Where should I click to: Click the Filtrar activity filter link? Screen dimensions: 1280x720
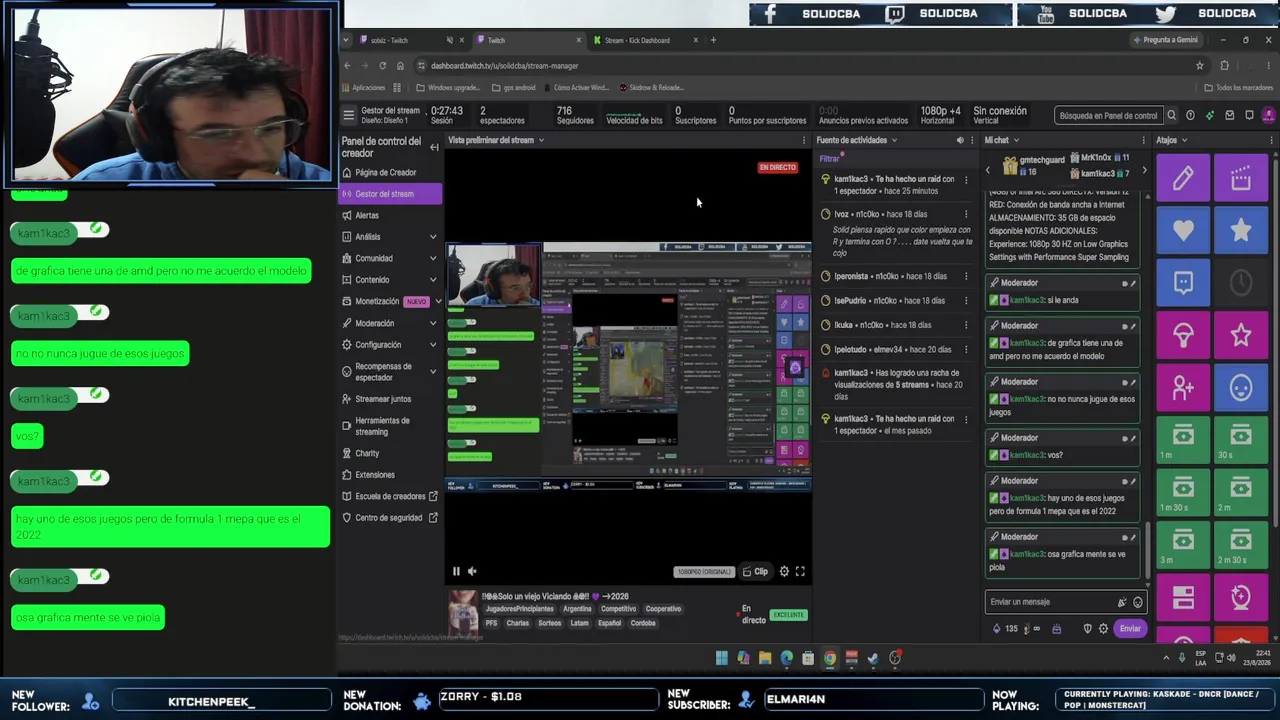830,159
